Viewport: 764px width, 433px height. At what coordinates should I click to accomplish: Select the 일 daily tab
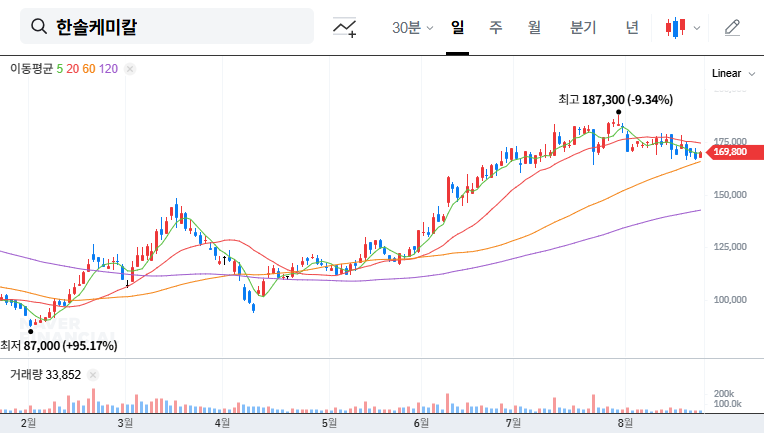tap(458, 27)
